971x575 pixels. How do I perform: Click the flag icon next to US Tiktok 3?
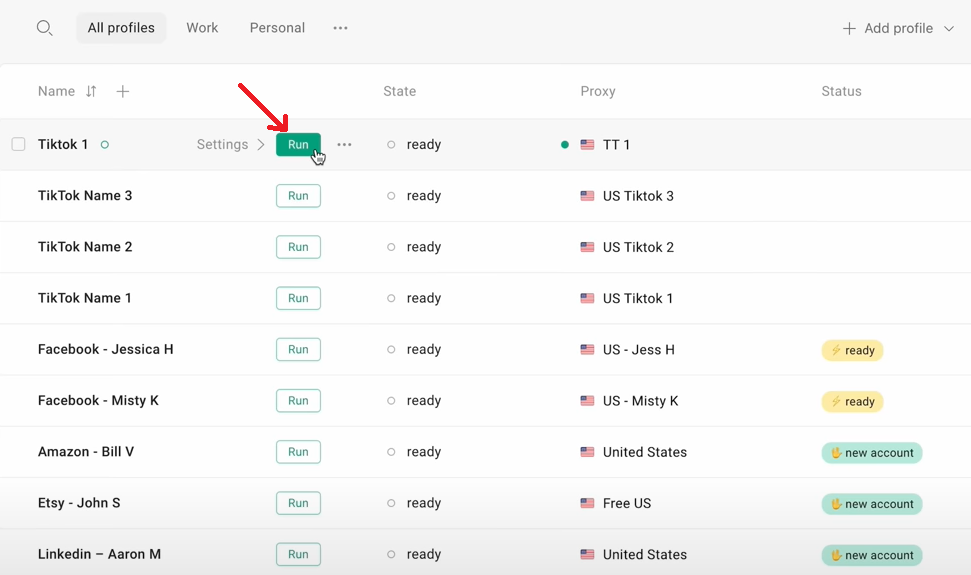(587, 196)
